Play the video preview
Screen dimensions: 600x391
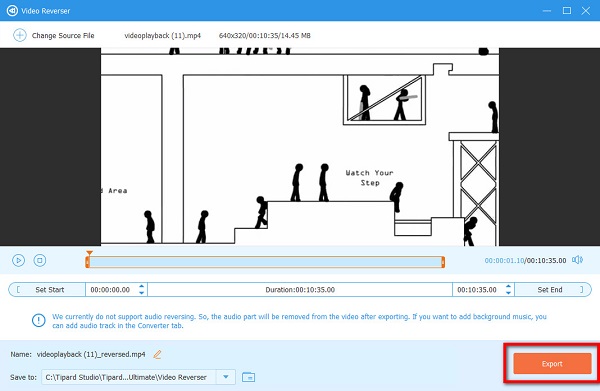pos(18,261)
